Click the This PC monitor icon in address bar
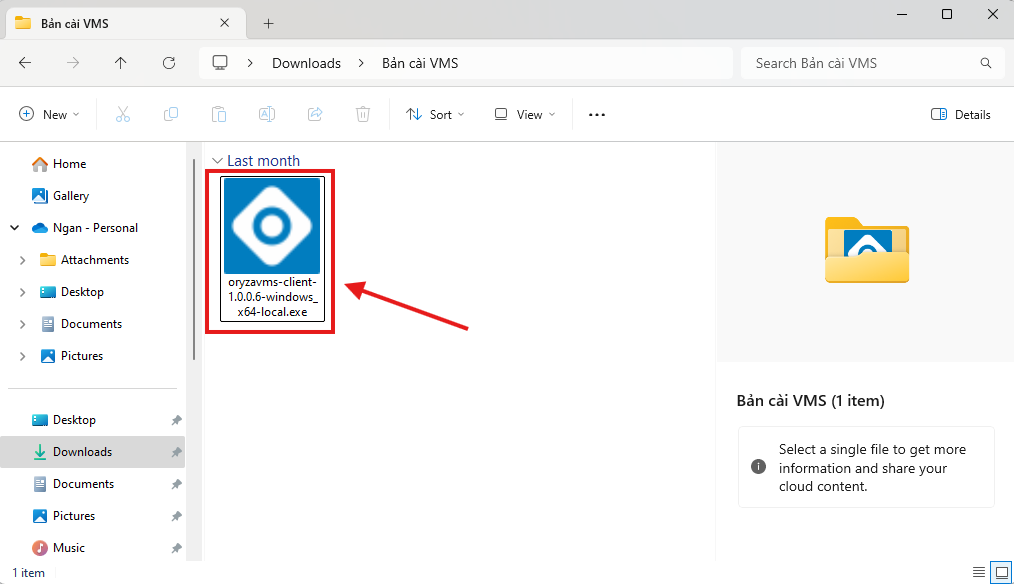The height and width of the screenshot is (584, 1014). click(x=220, y=63)
